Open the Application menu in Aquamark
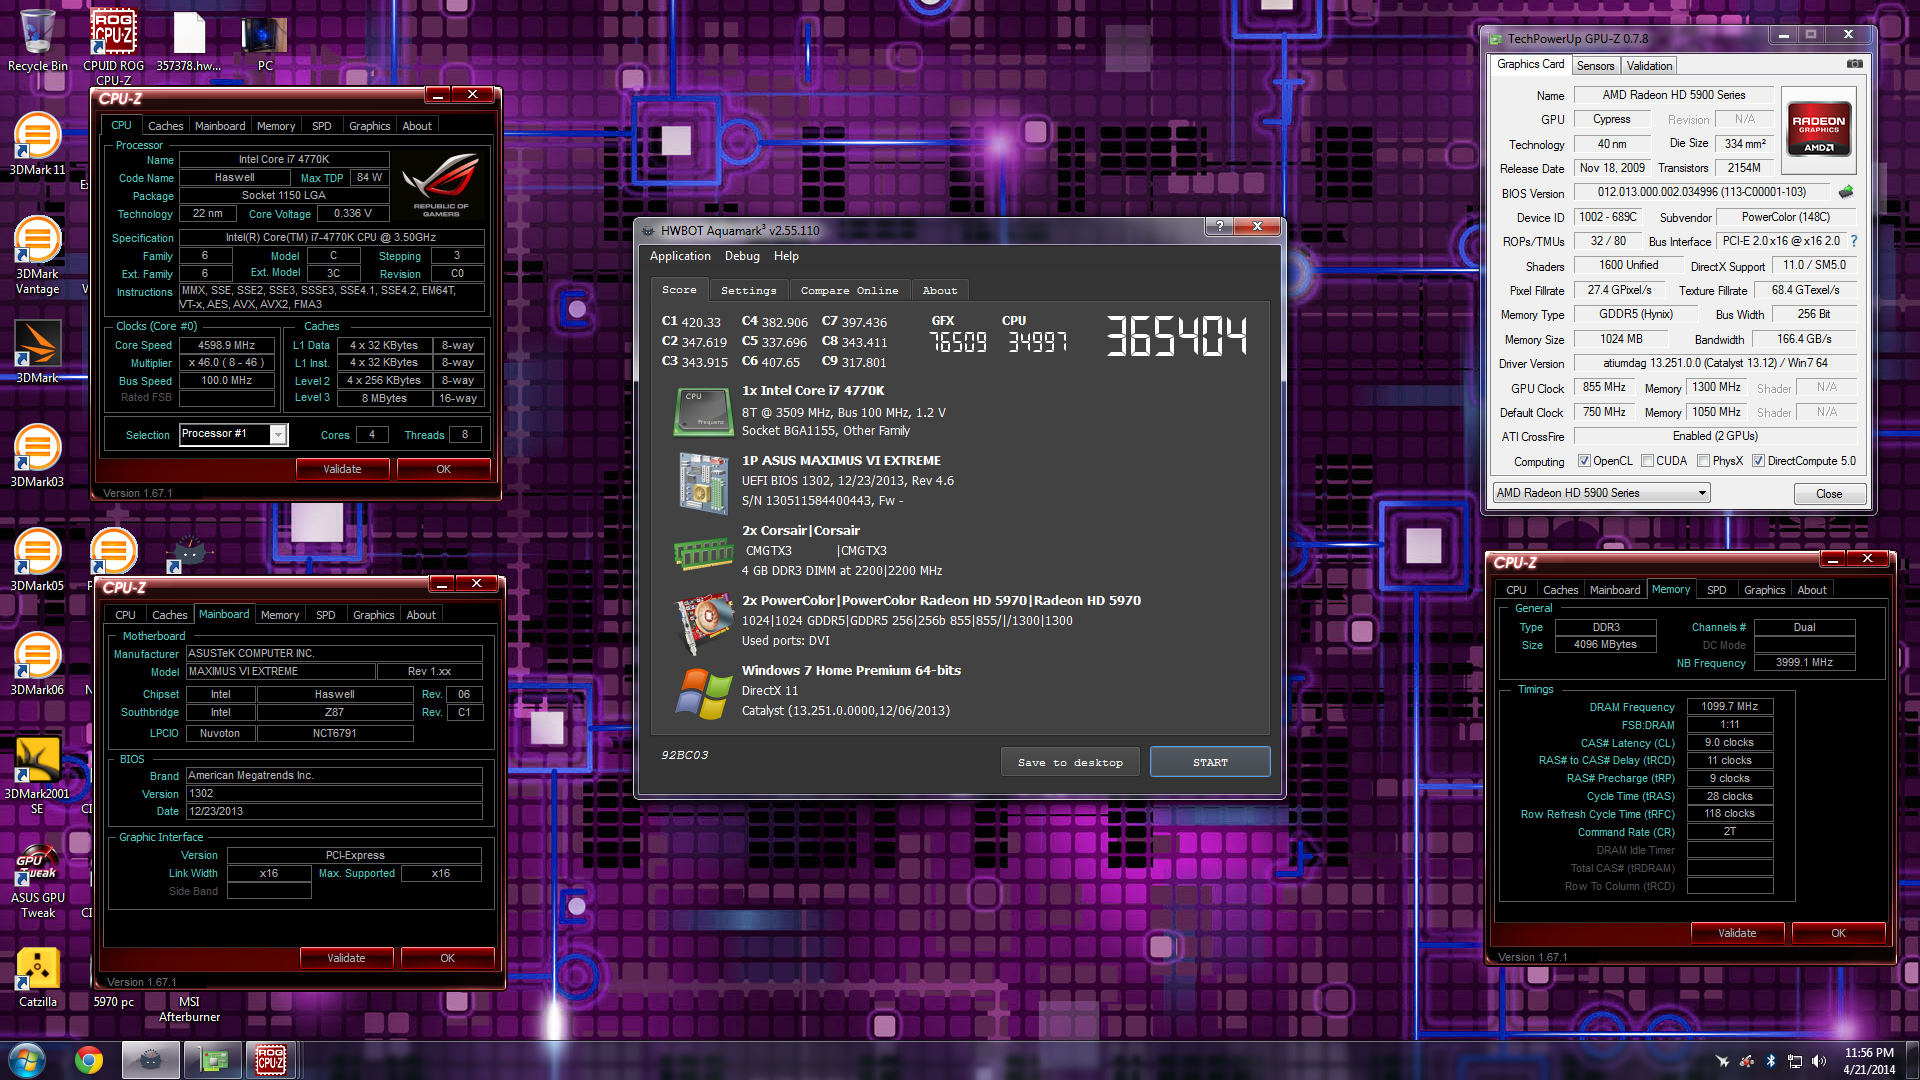This screenshot has width=1920, height=1080. pos(680,256)
